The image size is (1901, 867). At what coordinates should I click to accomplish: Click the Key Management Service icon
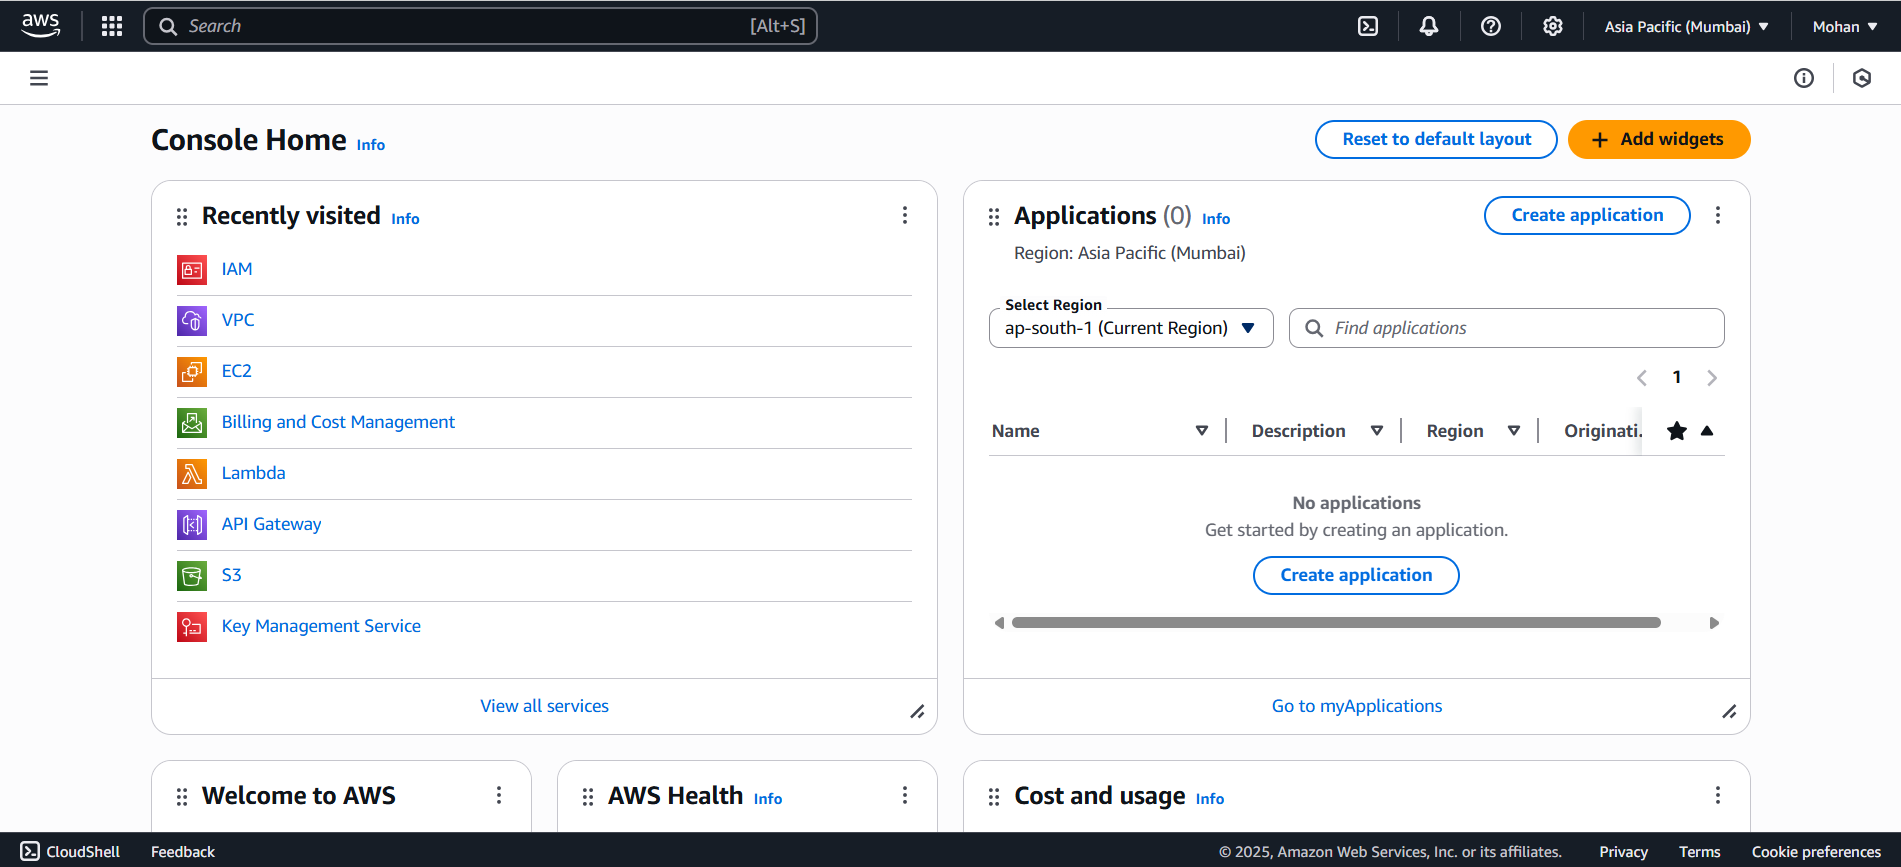[x=192, y=627]
